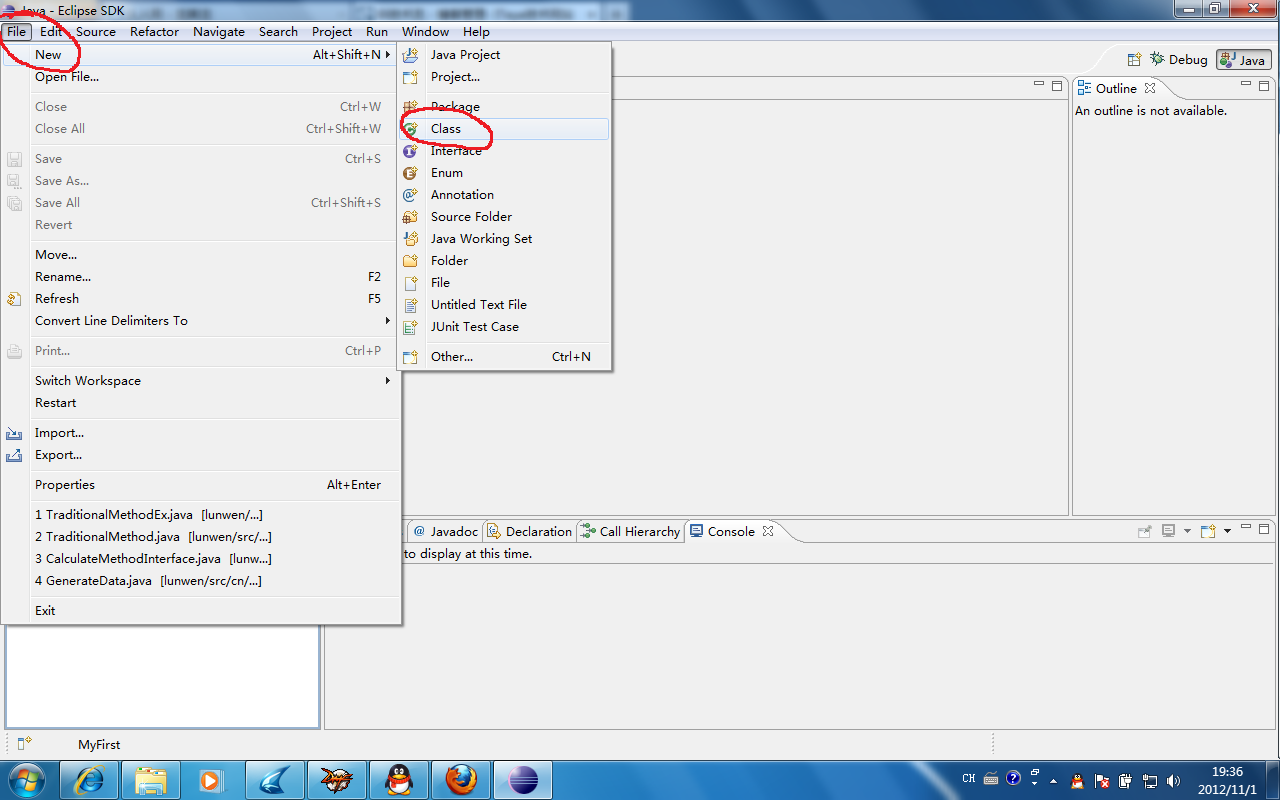Choose Other... in the New submenu
1280x800 pixels.
tap(504, 357)
